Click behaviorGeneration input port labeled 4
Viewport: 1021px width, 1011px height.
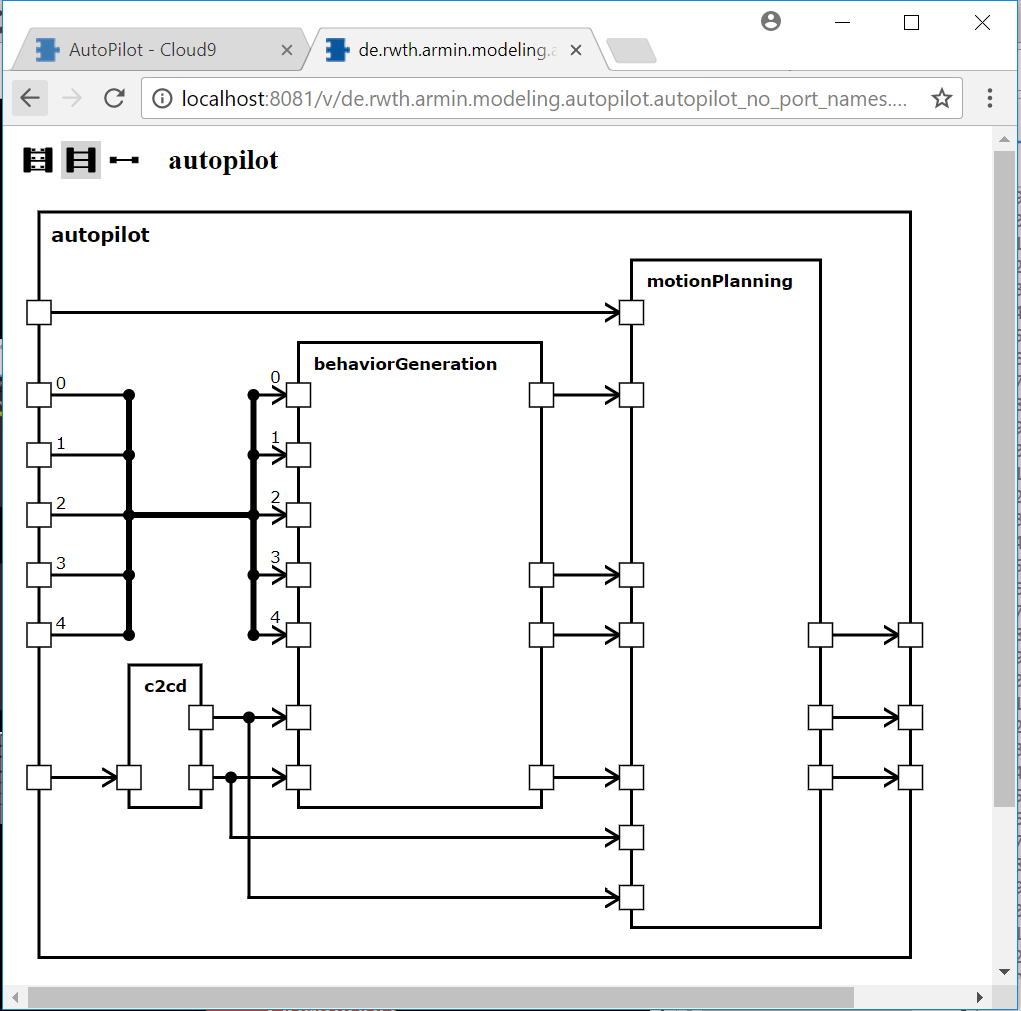click(x=298, y=635)
